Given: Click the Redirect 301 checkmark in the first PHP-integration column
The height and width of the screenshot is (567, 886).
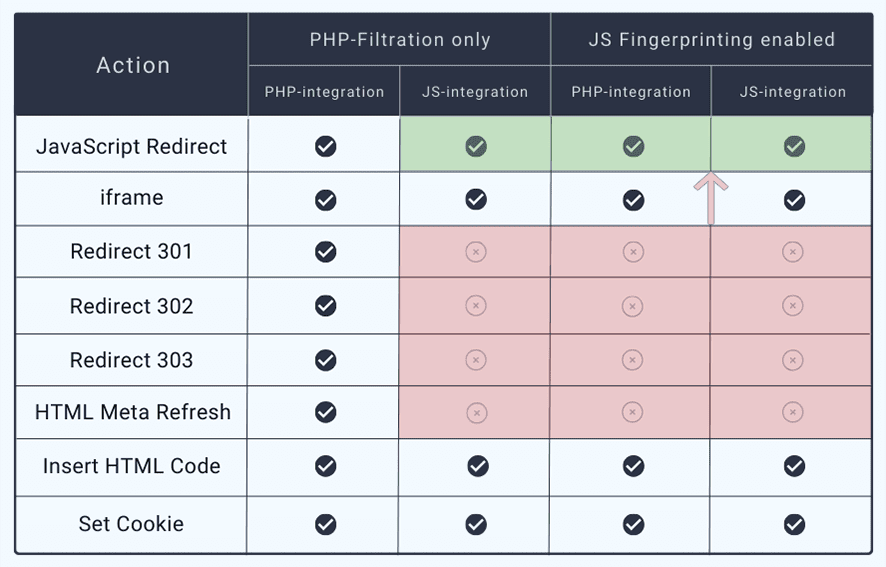Looking at the screenshot, I should click(325, 252).
